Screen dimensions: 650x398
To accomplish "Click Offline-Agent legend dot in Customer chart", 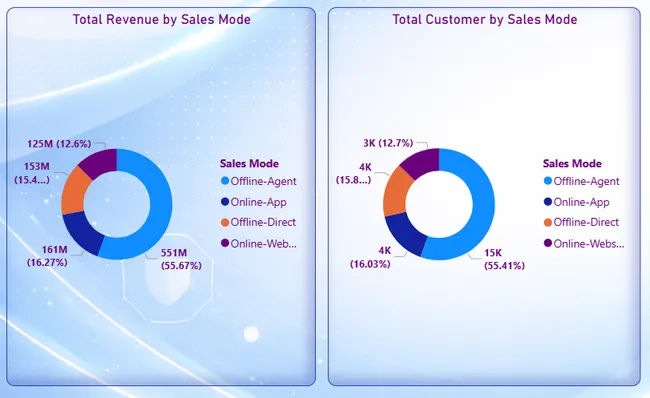I will pos(548,181).
